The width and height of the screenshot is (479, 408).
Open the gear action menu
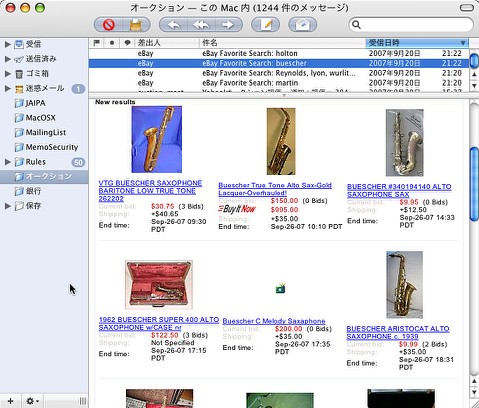(32, 401)
